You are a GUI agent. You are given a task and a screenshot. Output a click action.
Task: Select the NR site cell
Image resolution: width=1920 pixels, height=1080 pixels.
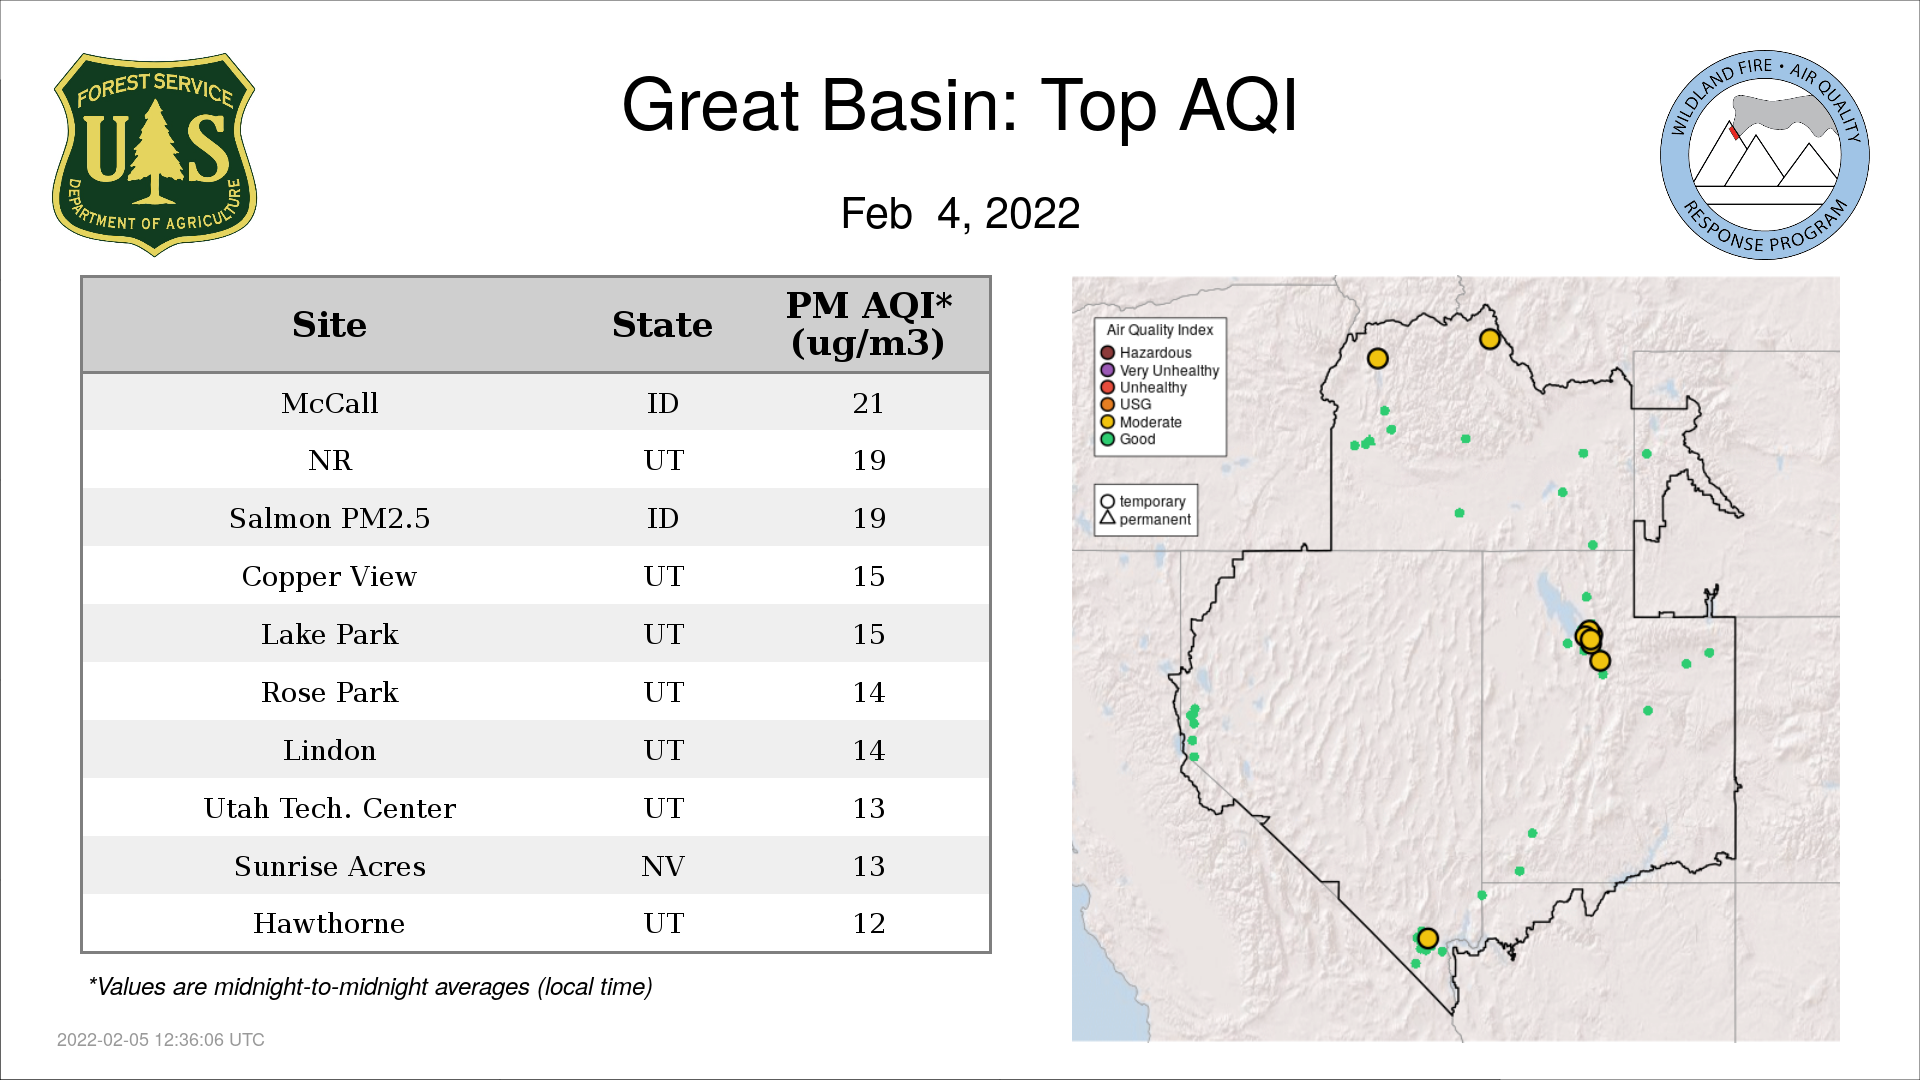point(329,460)
